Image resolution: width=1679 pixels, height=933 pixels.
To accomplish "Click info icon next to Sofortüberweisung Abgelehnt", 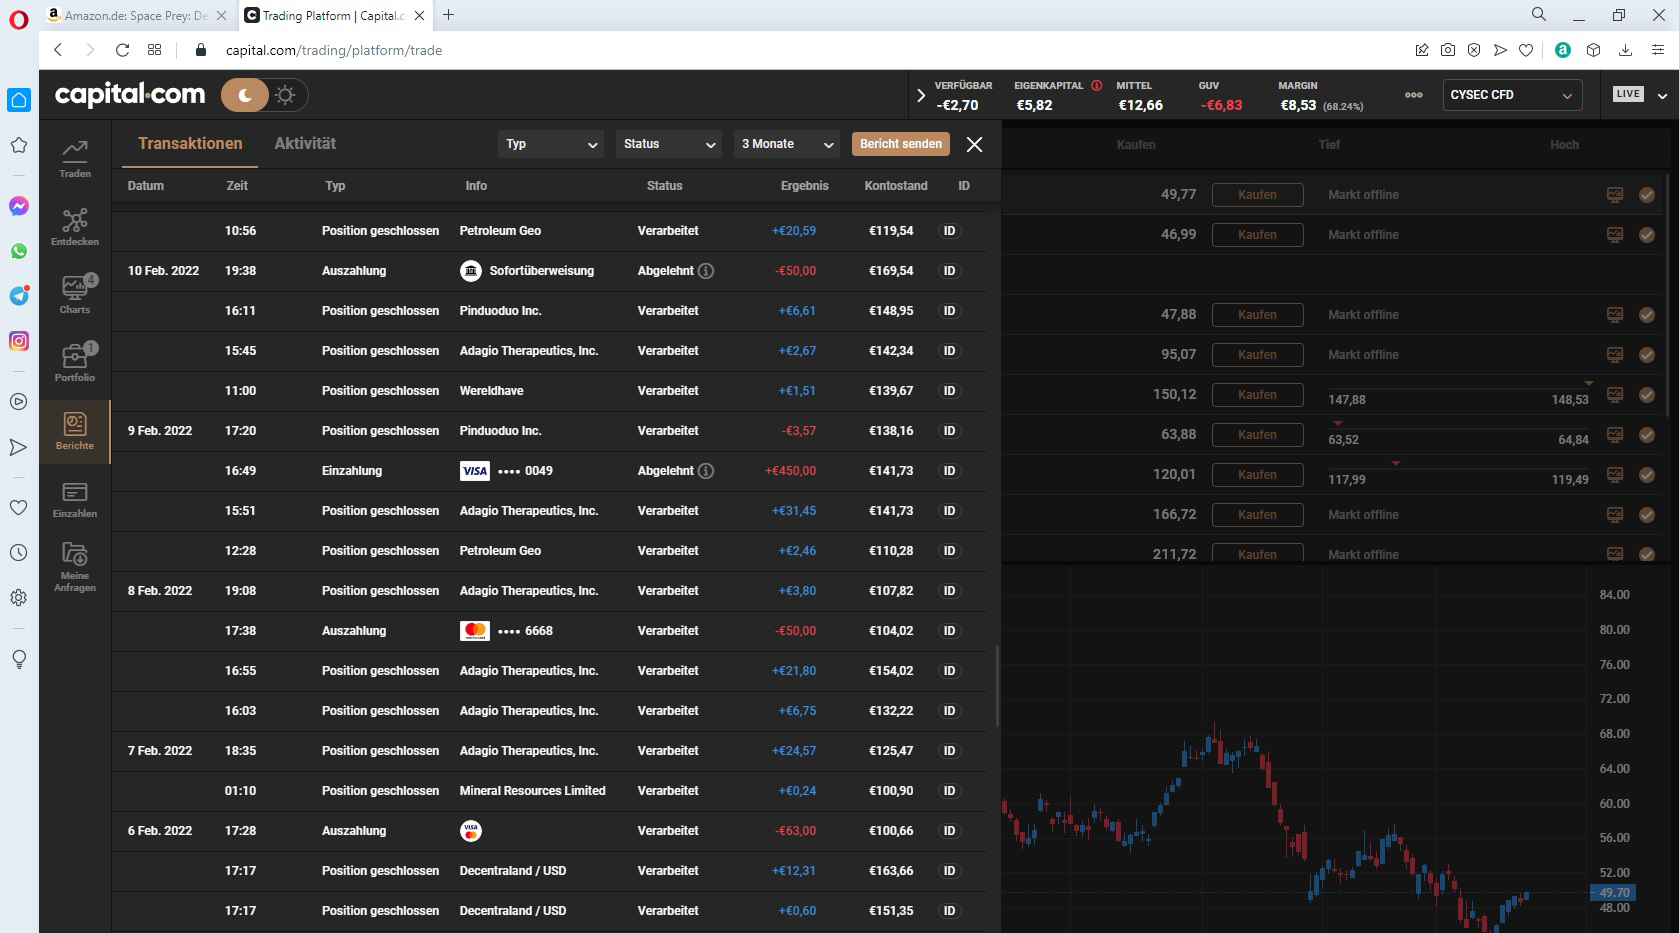I will (x=706, y=271).
